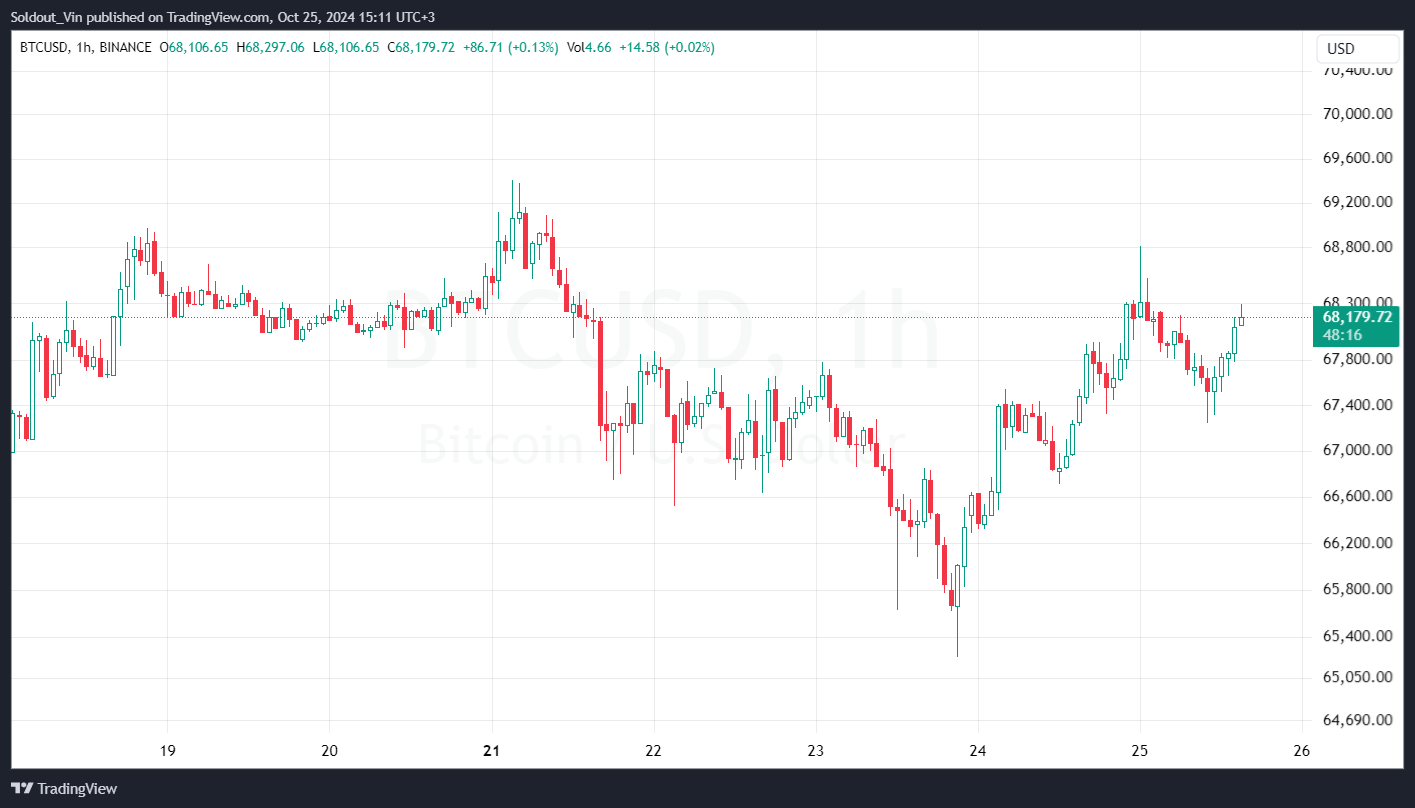Click the date 24 on time axis
The height and width of the screenshot is (808, 1415).
coord(977,751)
